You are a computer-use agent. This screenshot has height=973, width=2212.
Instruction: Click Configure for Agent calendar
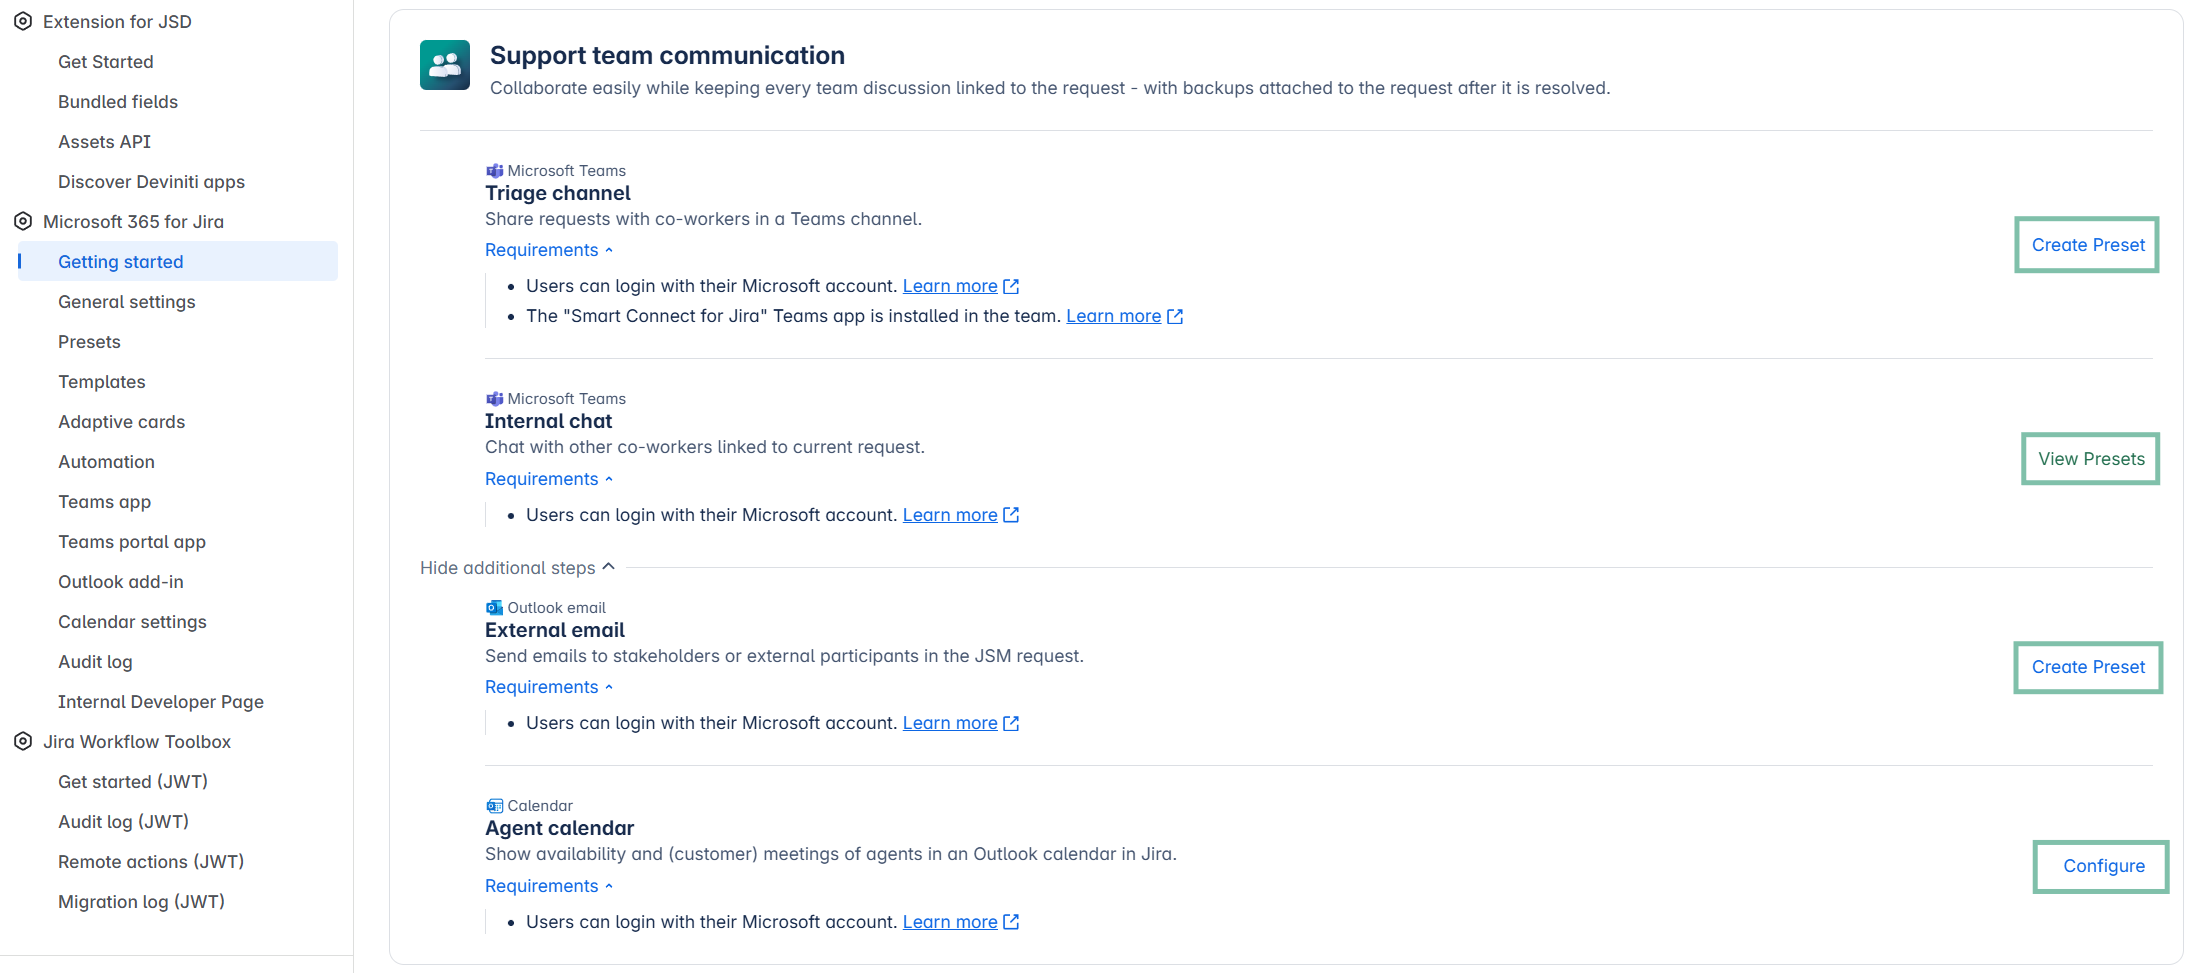pyautogui.click(x=2103, y=866)
